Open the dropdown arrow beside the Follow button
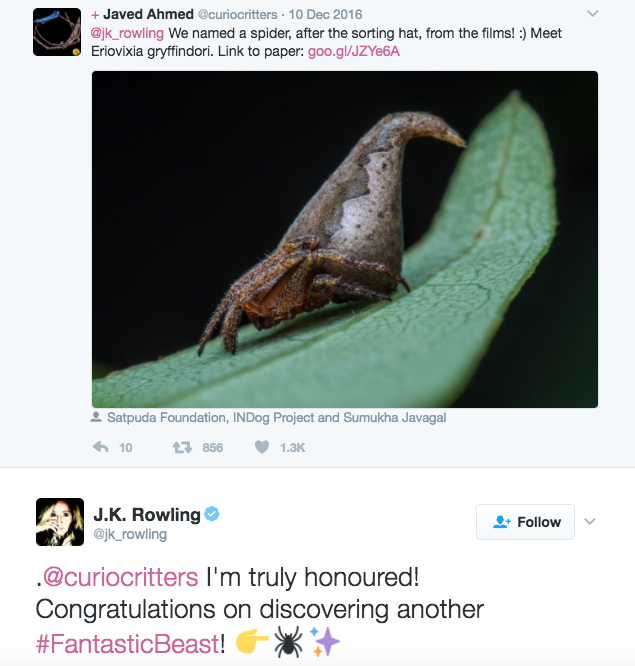Viewport: 635px width, 666px height. [590, 521]
